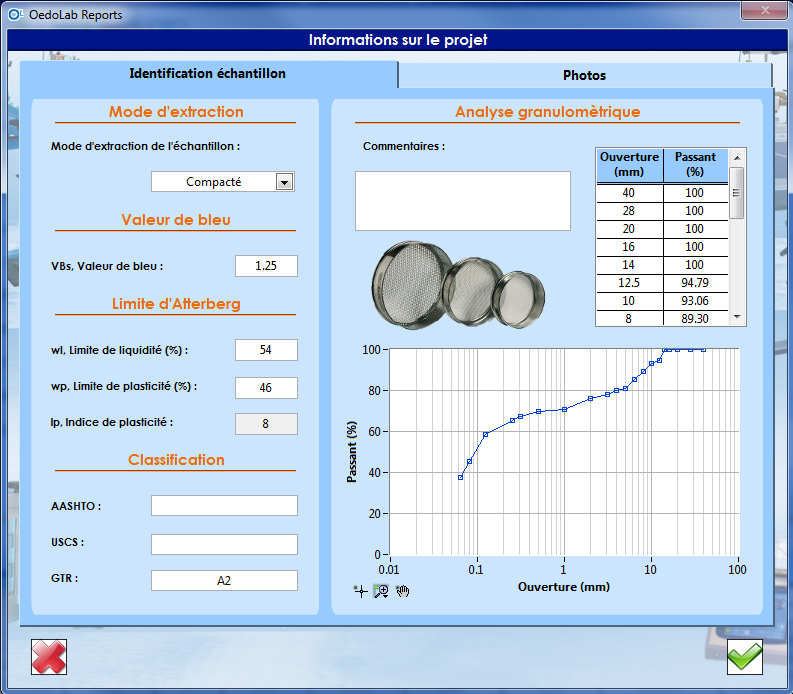Click the red X cancel icon
793x694 pixels.
(48, 657)
